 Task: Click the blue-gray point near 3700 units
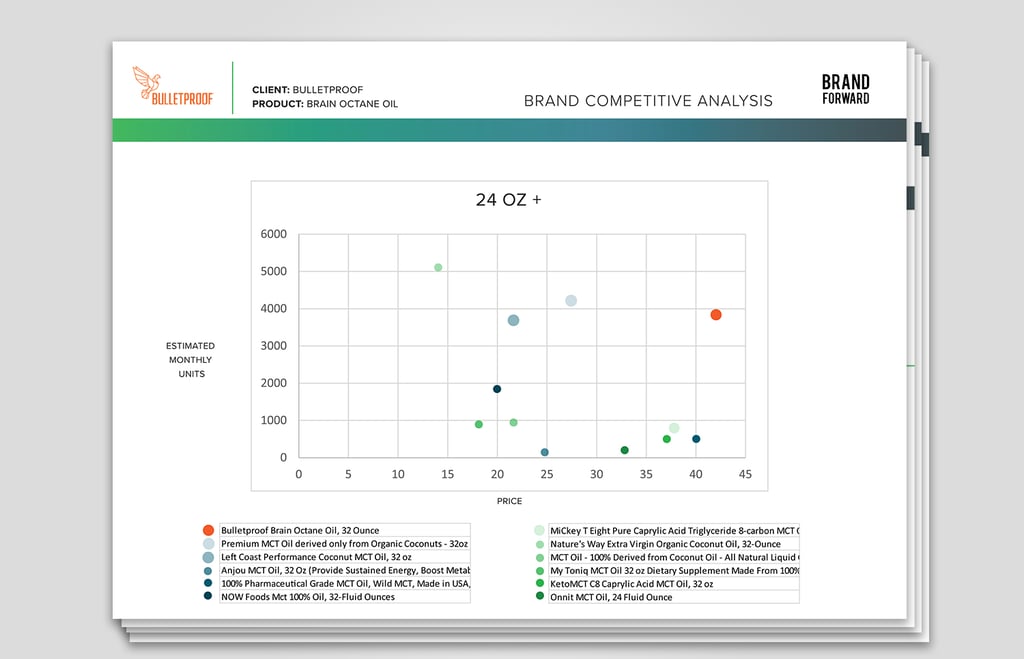tap(513, 320)
